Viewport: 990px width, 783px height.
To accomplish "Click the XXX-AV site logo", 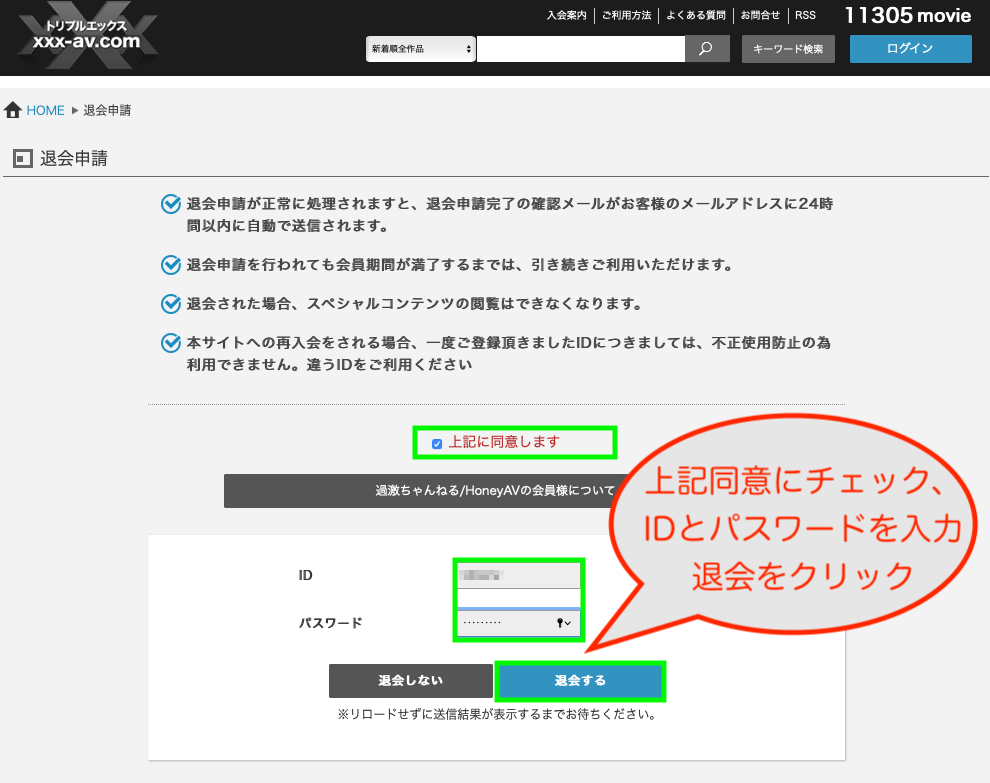I will [x=86, y=38].
